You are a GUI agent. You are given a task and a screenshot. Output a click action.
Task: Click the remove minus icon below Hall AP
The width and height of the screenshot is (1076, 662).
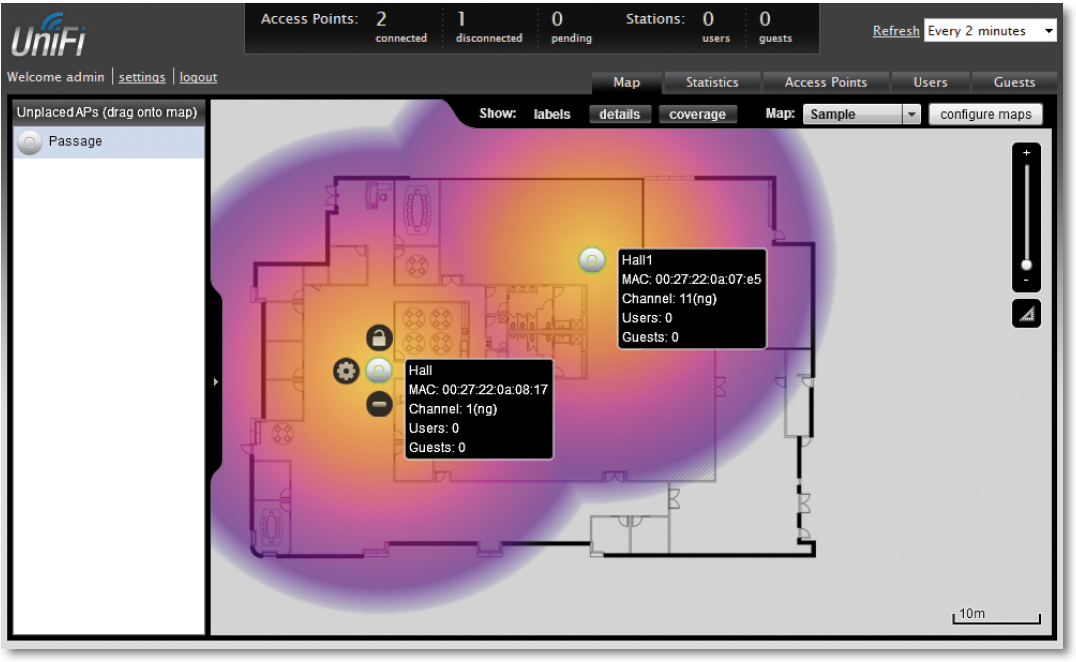click(379, 404)
